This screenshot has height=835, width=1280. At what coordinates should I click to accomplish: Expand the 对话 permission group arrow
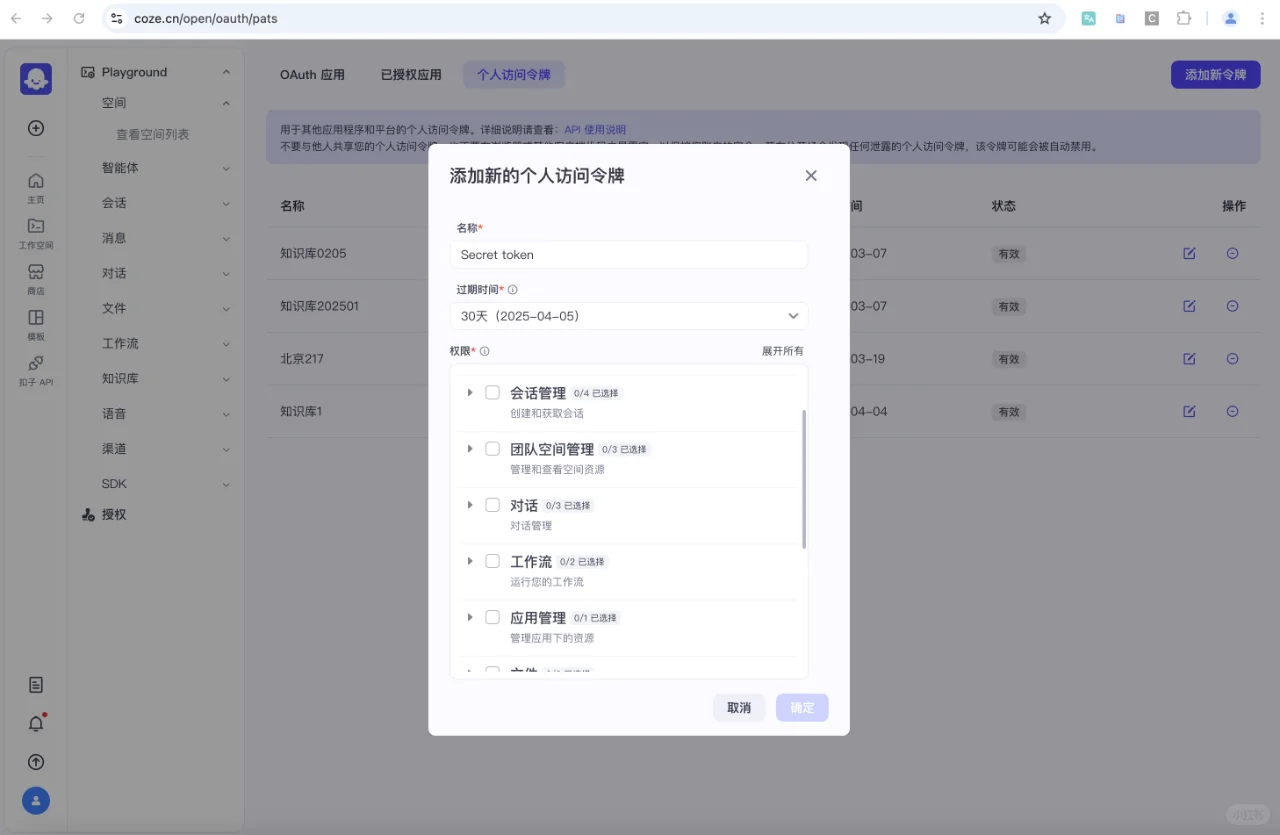point(470,504)
